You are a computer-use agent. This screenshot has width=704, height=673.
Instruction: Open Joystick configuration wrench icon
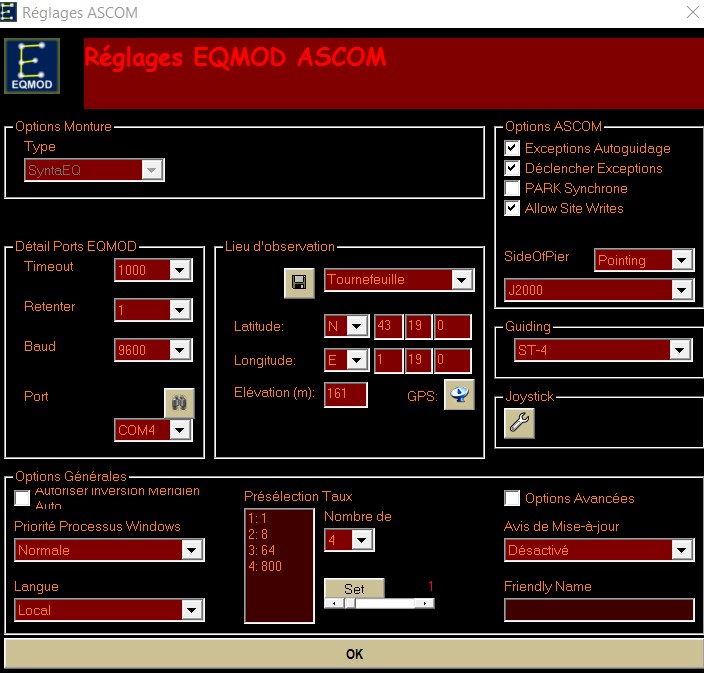[x=519, y=423]
